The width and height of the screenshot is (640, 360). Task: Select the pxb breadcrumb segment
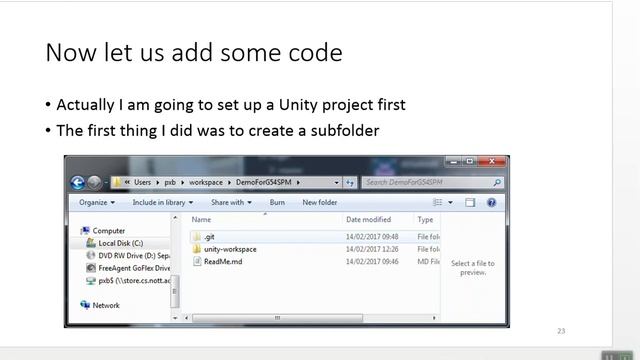pos(170,182)
